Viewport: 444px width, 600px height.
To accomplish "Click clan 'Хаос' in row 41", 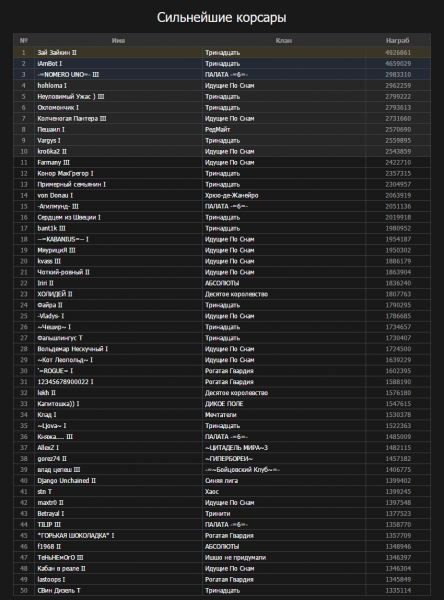I will [x=212, y=492].
